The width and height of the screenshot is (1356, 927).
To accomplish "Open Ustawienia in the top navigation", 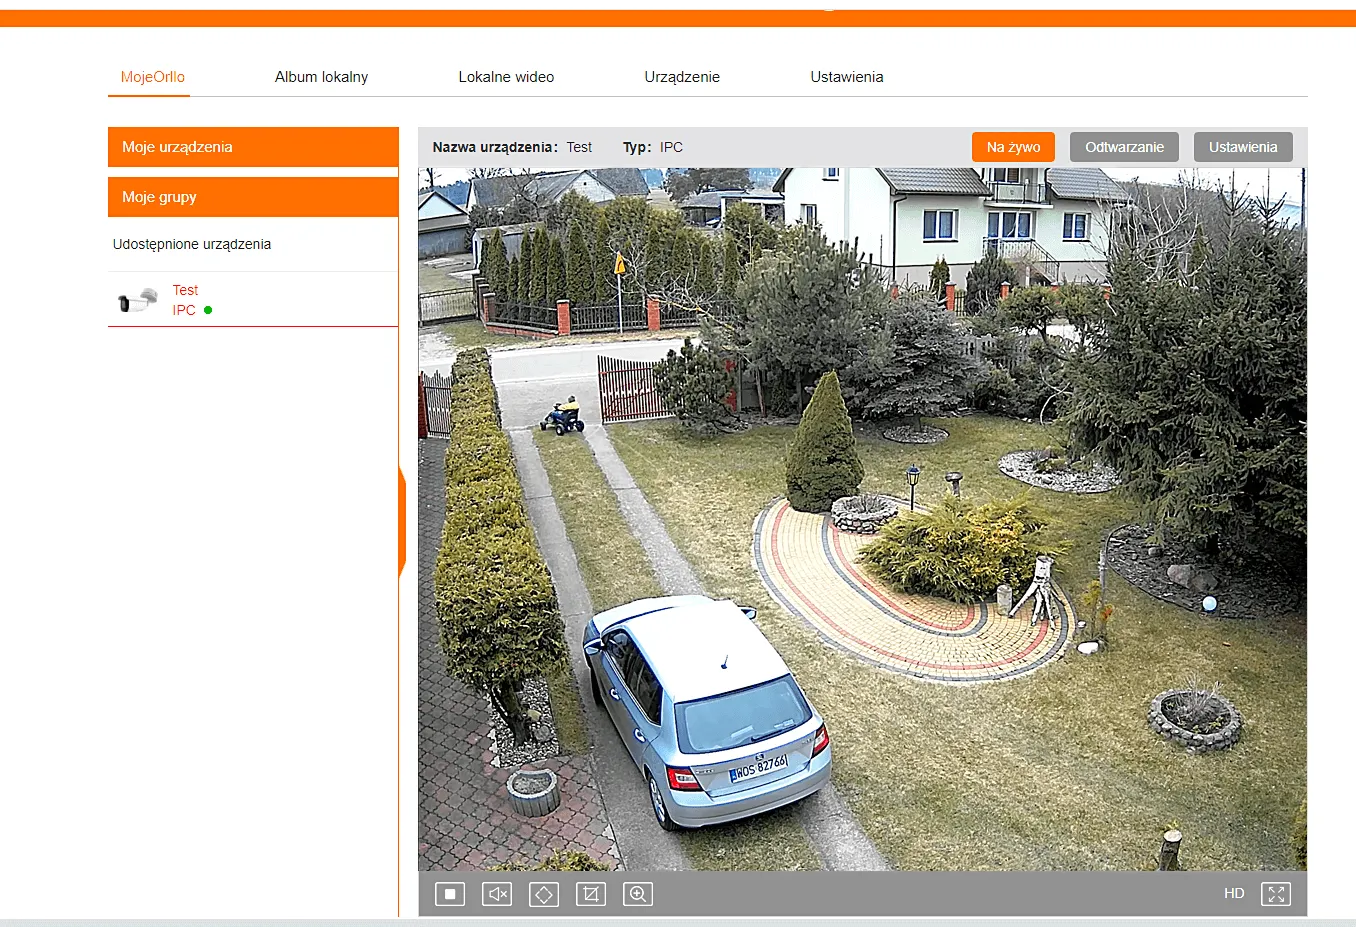I will 846,77.
